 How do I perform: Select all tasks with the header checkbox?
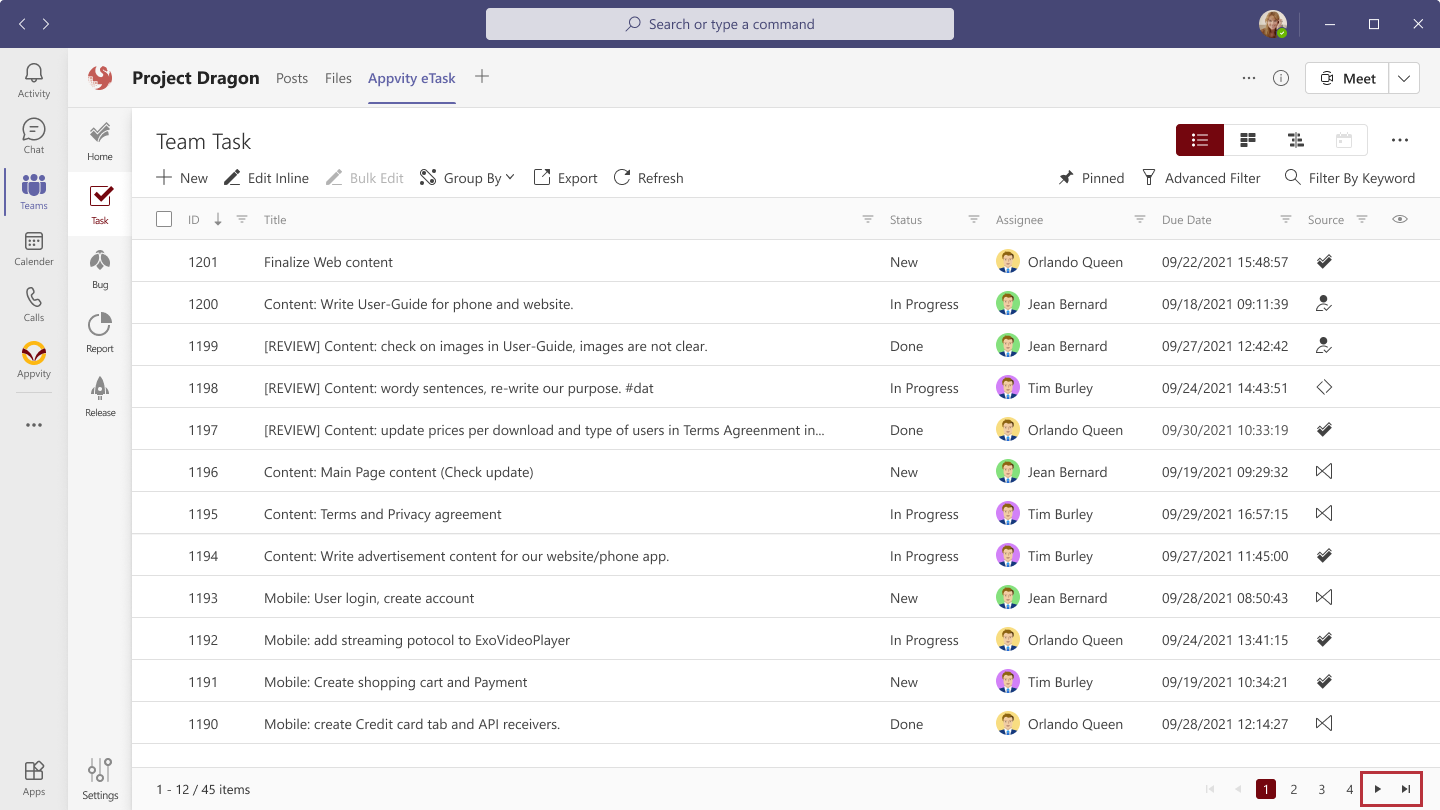(x=164, y=218)
